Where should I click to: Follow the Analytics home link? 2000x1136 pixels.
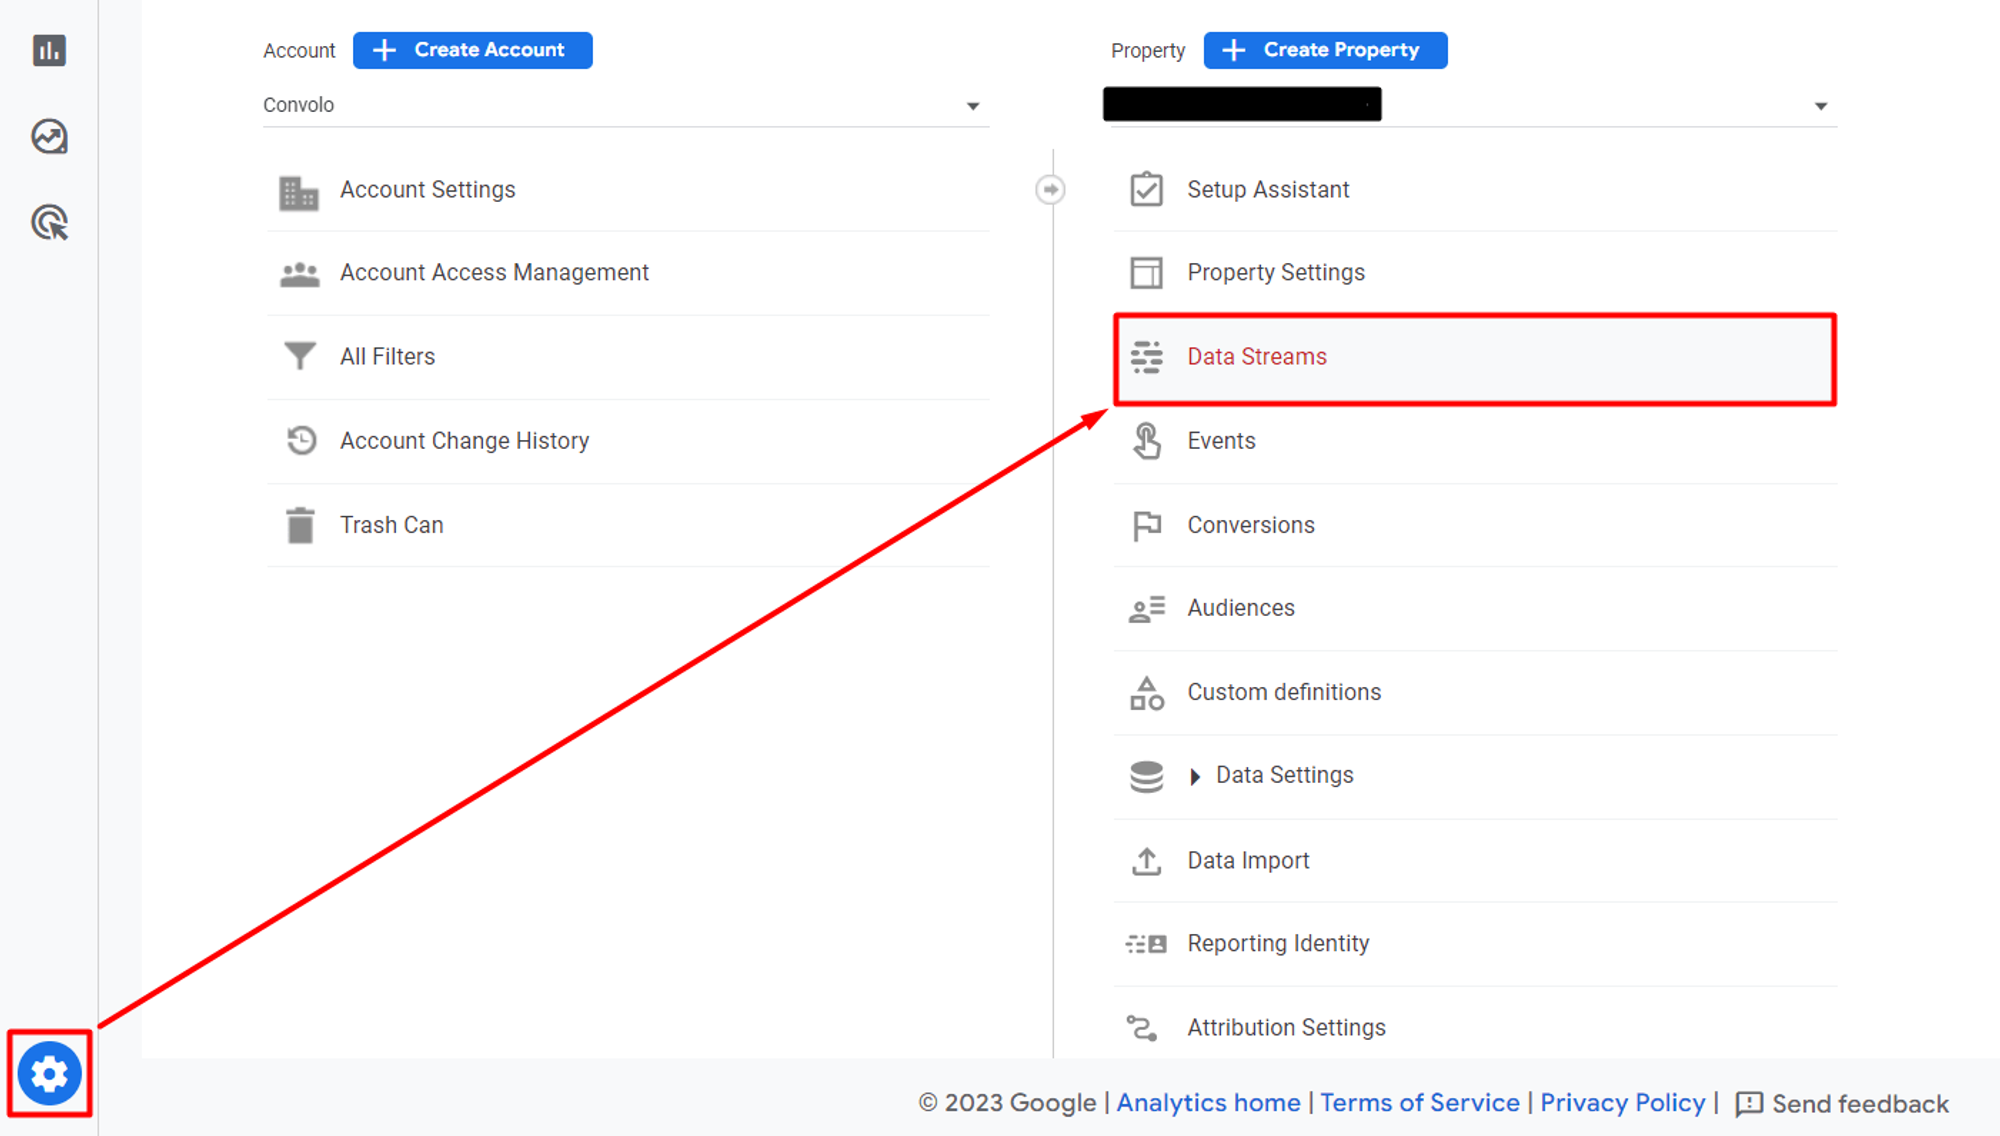click(x=1208, y=1103)
